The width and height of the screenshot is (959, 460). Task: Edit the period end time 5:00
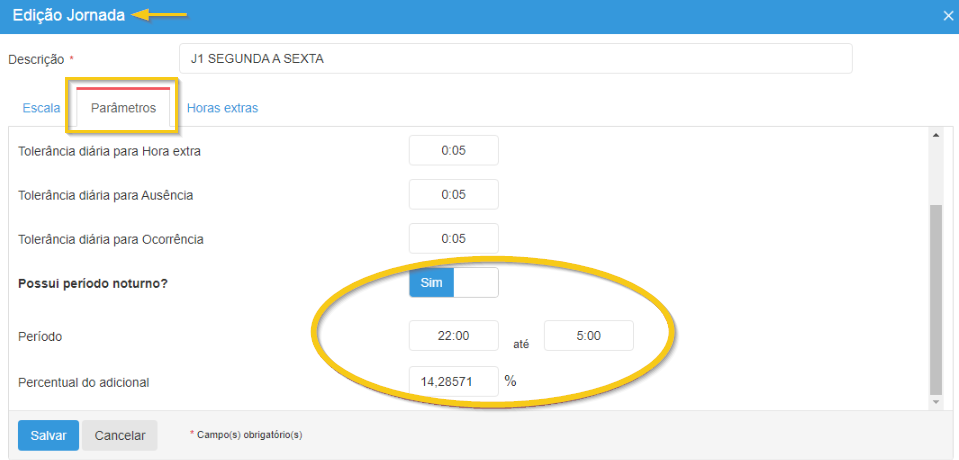coord(588,336)
